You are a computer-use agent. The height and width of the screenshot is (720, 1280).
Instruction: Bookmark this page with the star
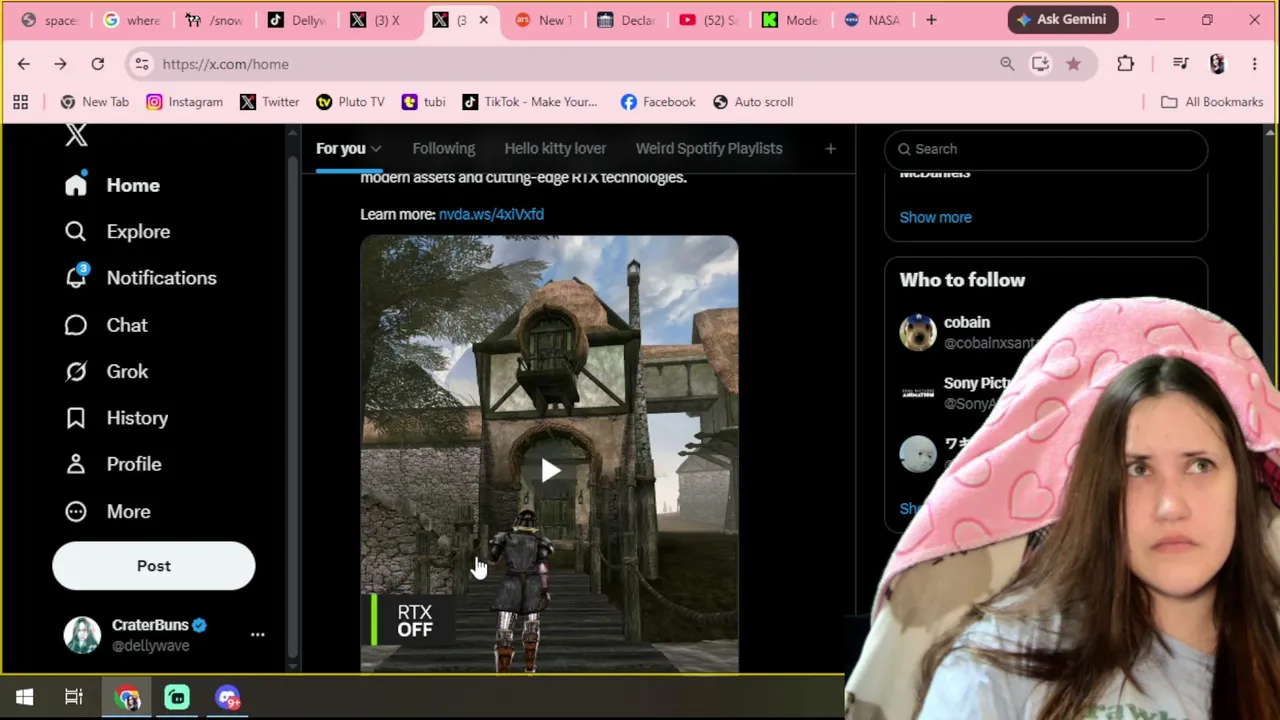click(x=1073, y=64)
